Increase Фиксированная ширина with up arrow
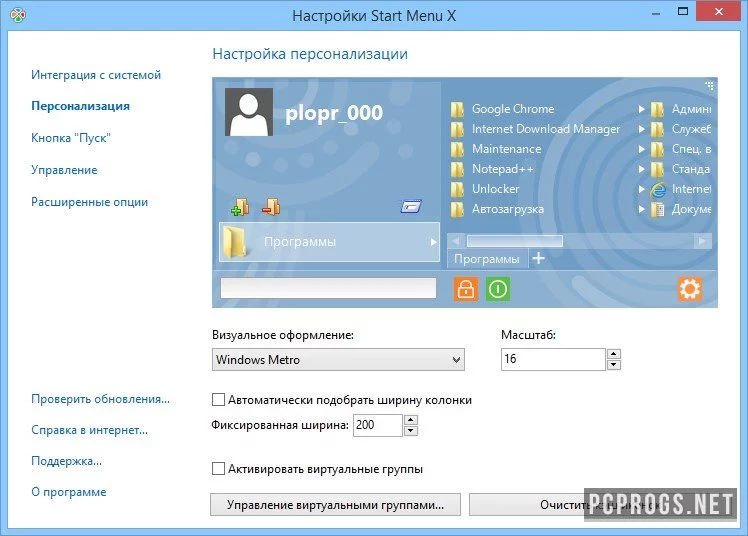 click(411, 420)
